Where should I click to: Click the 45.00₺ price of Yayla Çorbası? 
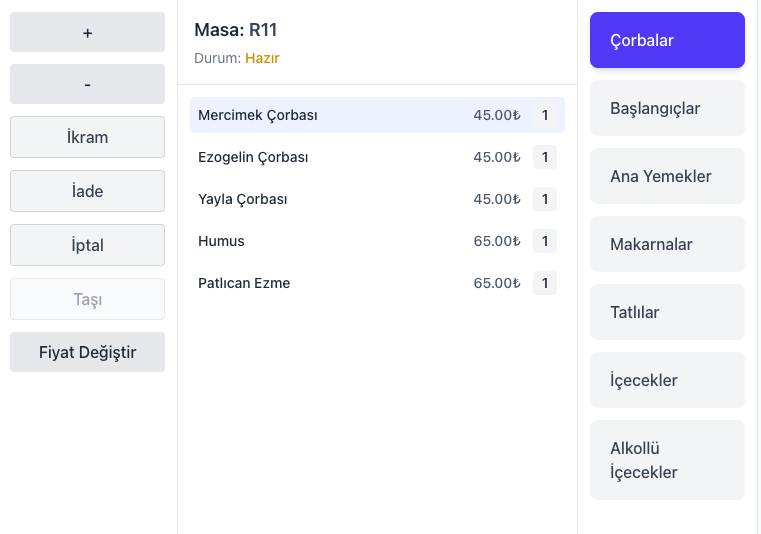click(x=497, y=199)
